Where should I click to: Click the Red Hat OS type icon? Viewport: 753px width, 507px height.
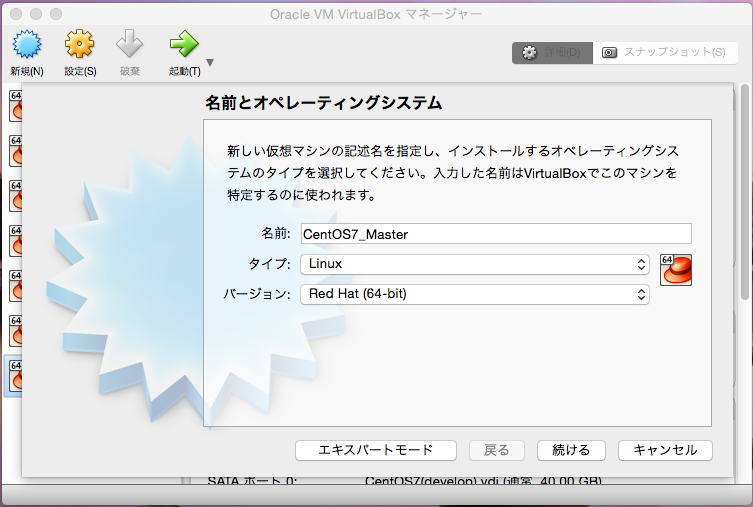coord(676,270)
